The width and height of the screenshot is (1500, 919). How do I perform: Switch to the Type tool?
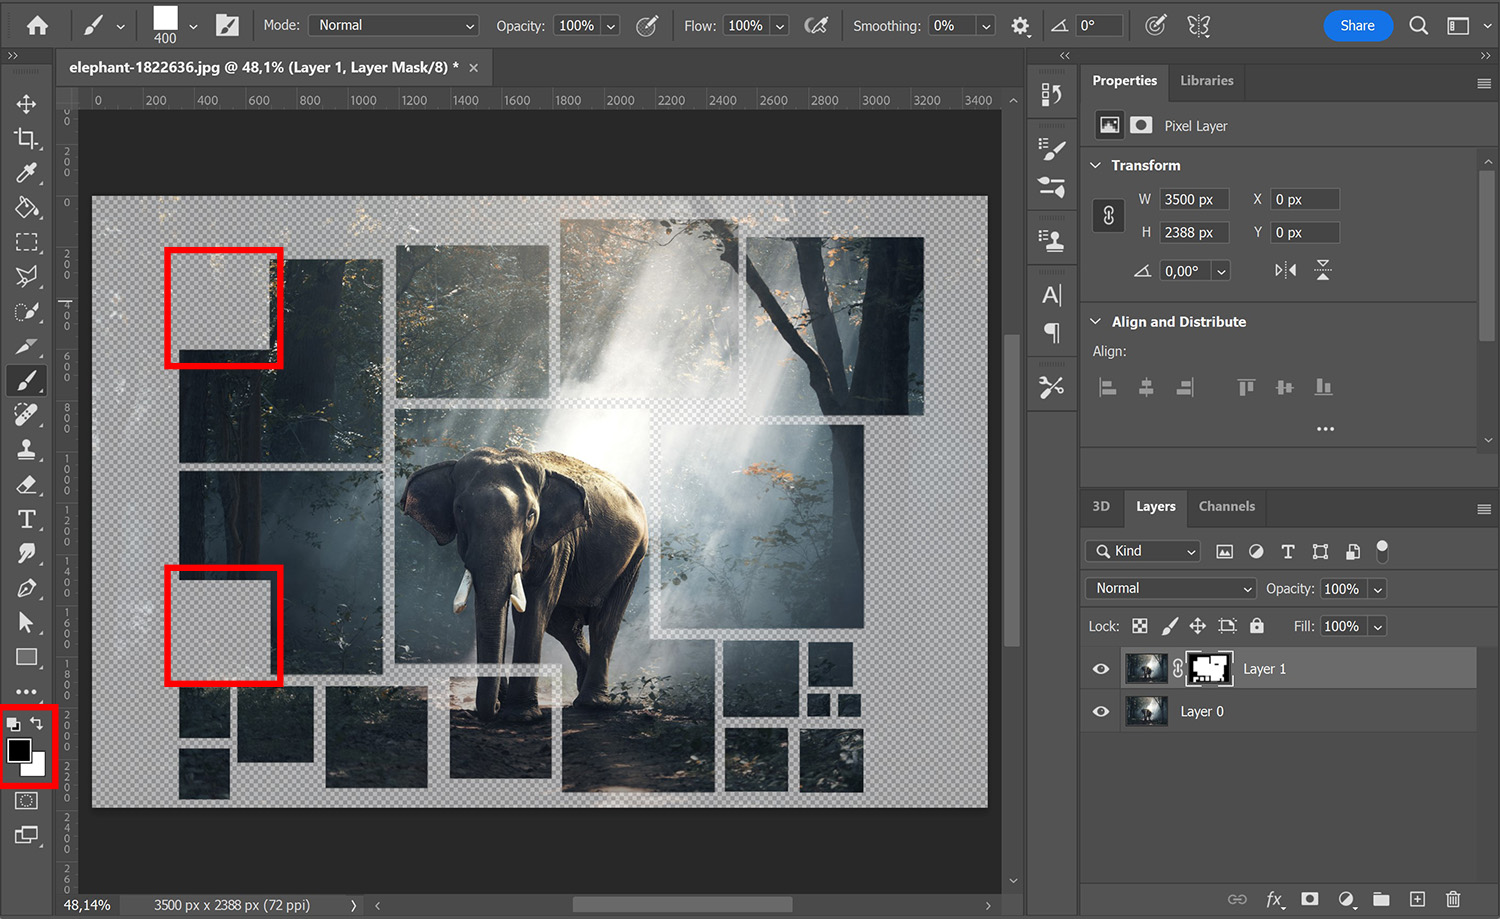tap(26, 519)
